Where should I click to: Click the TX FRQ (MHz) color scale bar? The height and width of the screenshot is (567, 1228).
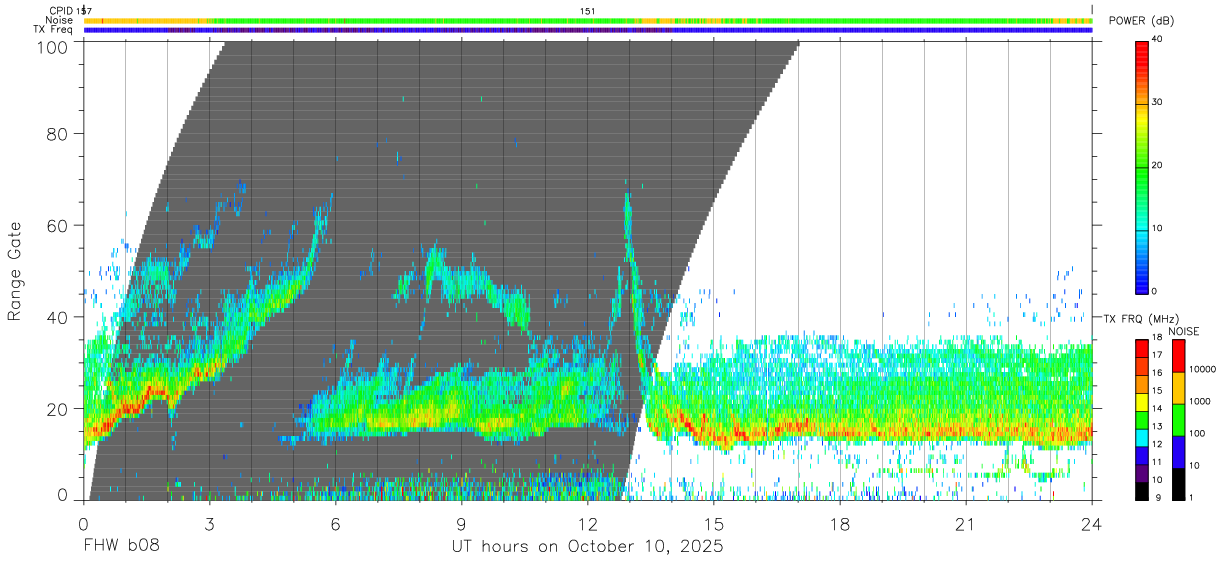coord(1141,420)
